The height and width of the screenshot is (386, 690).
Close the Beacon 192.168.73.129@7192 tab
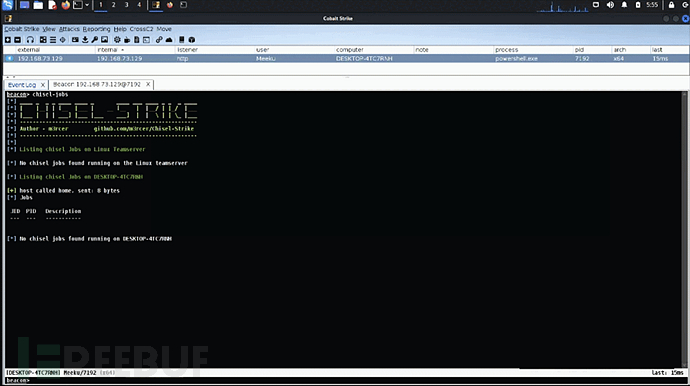click(x=148, y=84)
